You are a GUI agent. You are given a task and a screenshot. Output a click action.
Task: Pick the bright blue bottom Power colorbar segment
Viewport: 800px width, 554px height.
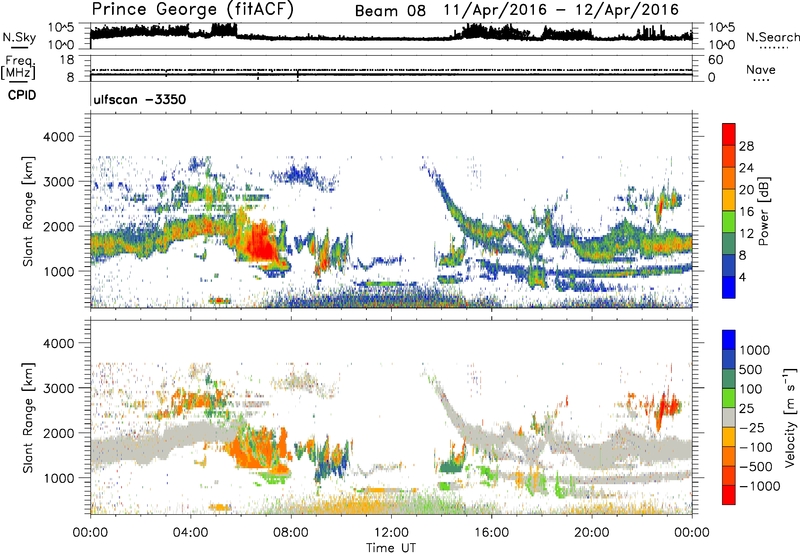pos(729,287)
